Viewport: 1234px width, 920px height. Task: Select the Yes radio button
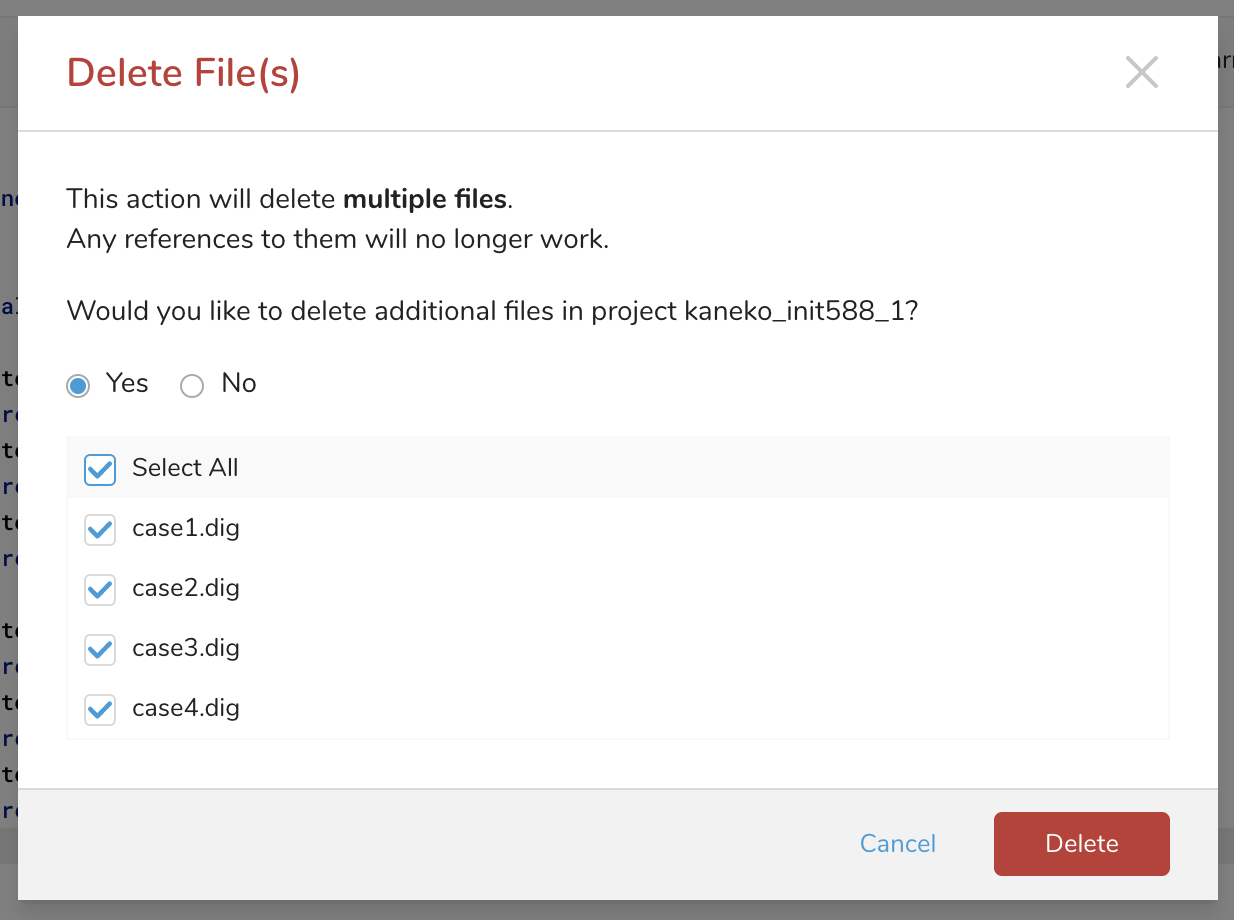tap(78, 385)
